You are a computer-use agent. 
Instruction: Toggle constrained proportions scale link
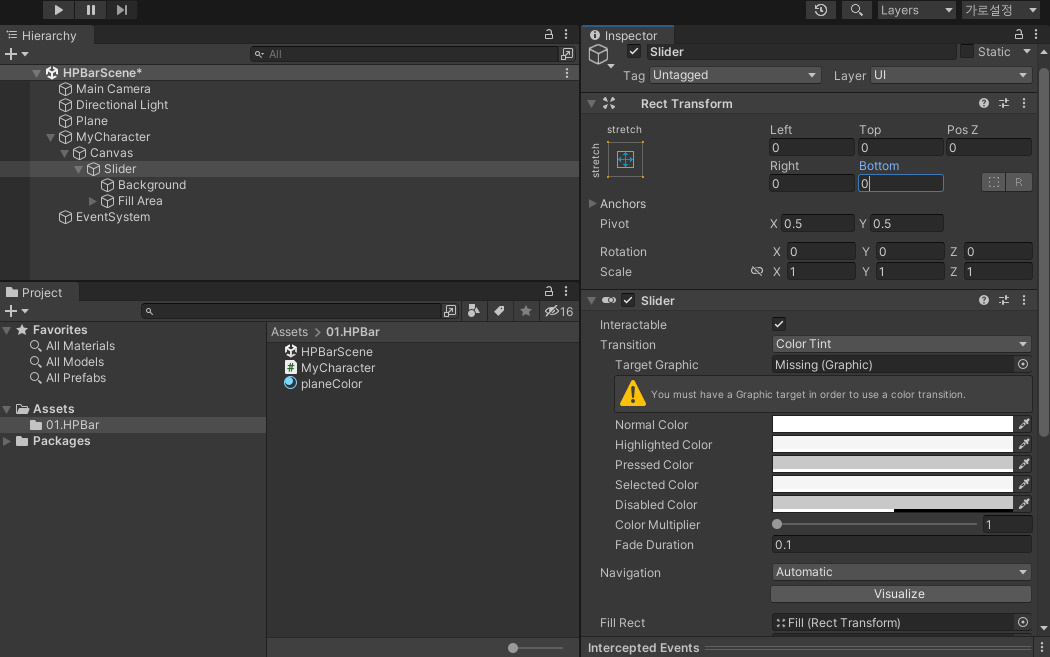click(x=757, y=271)
